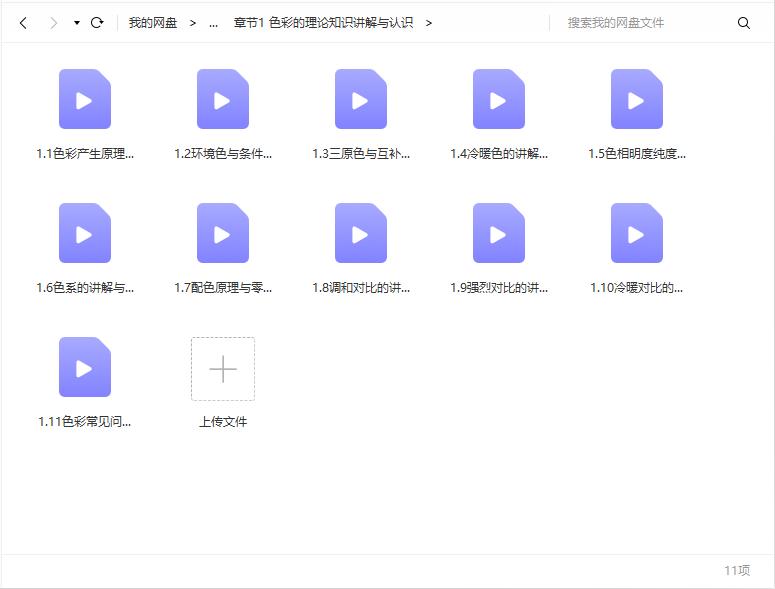
Task: Select the 1.5色相明度纯度 video file icon
Action: pos(637,99)
